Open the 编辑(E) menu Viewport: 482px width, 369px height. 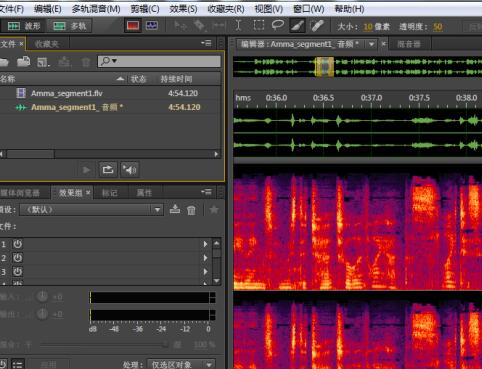[47, 9]
